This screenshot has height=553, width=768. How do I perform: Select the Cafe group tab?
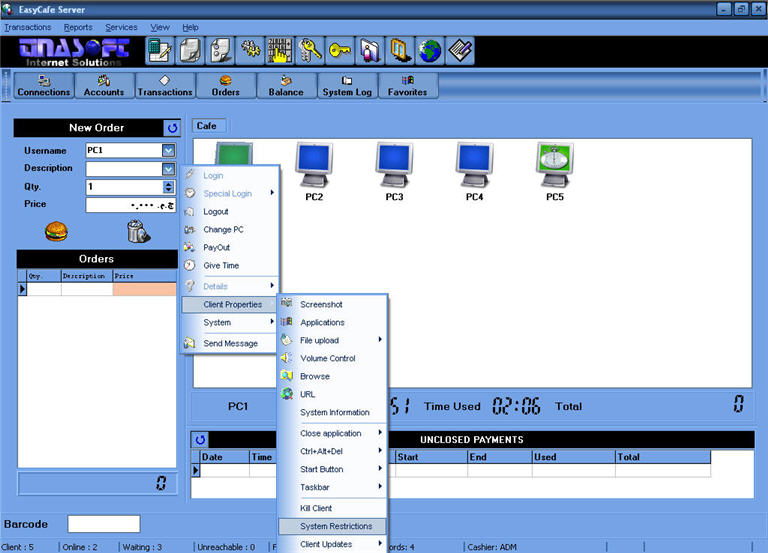[x=209, y=126]
